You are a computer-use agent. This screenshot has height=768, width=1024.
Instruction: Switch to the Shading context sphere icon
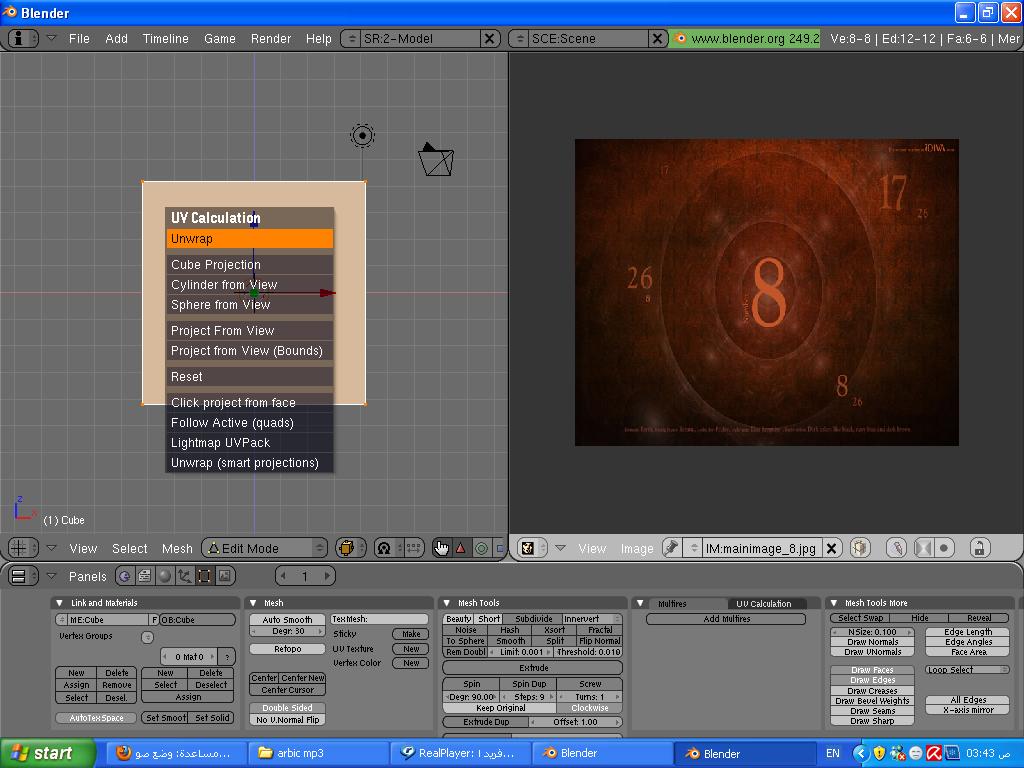(x=165, y=576)
